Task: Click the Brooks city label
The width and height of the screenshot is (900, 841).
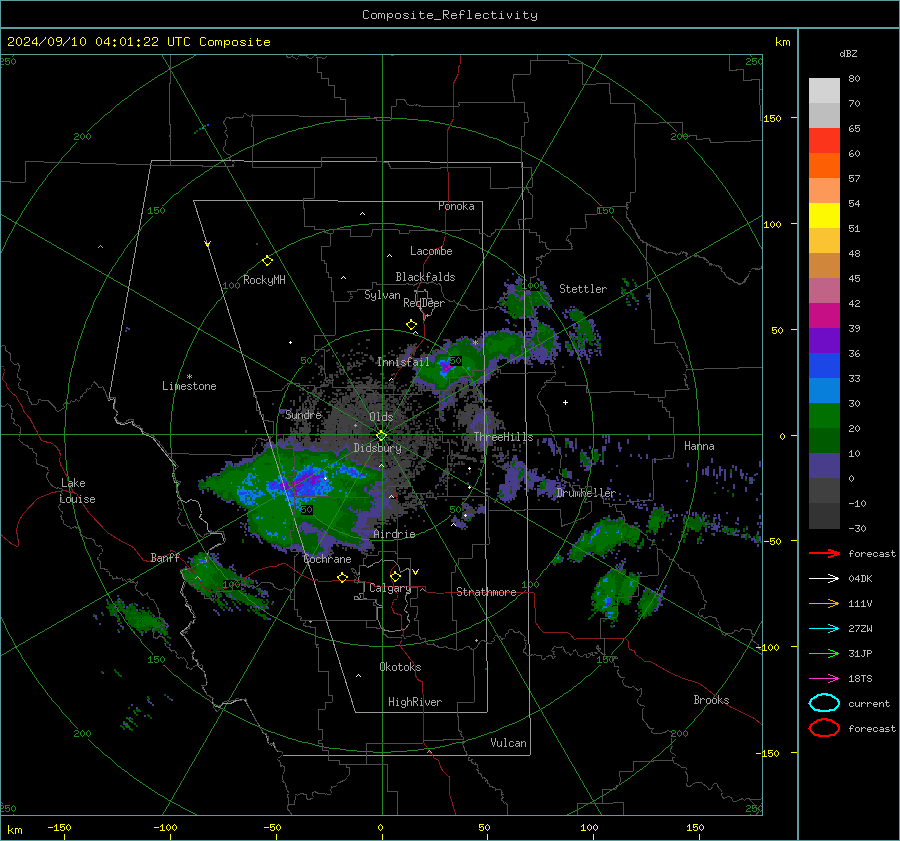Action: (711, 700)
